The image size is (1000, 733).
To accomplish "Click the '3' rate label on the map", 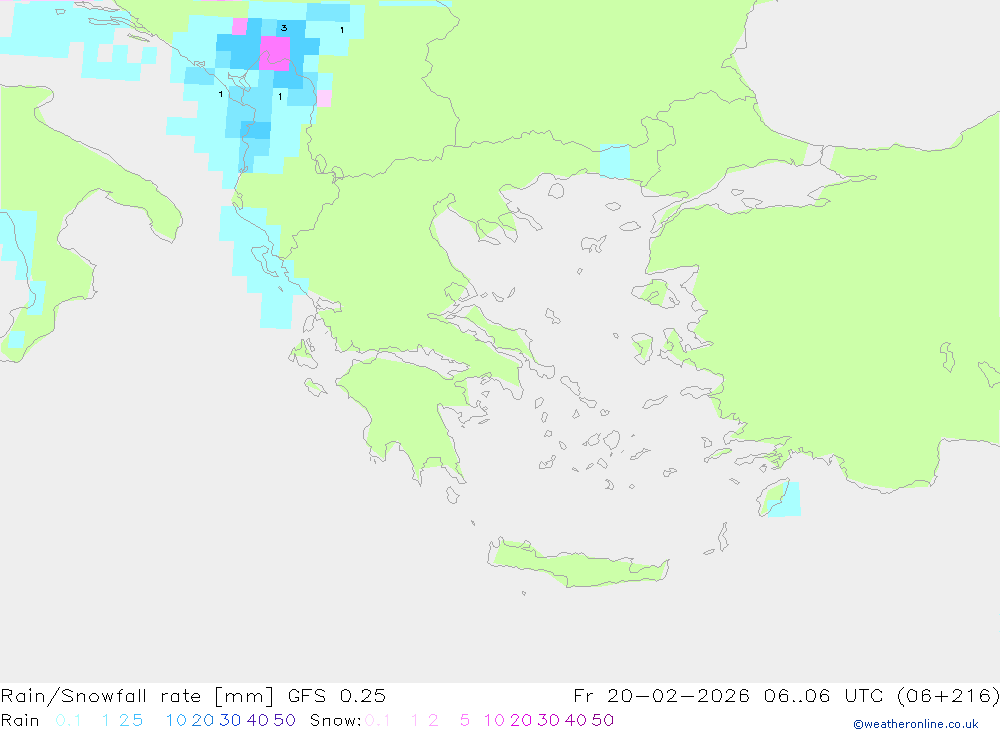I will [x=284, y=28].
